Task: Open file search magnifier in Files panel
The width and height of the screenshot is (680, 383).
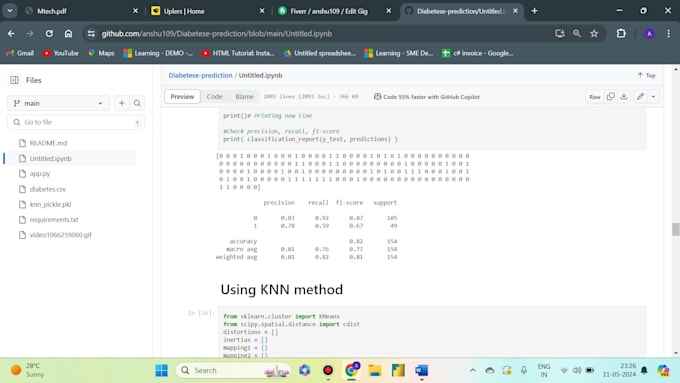Action: (137, 103)
